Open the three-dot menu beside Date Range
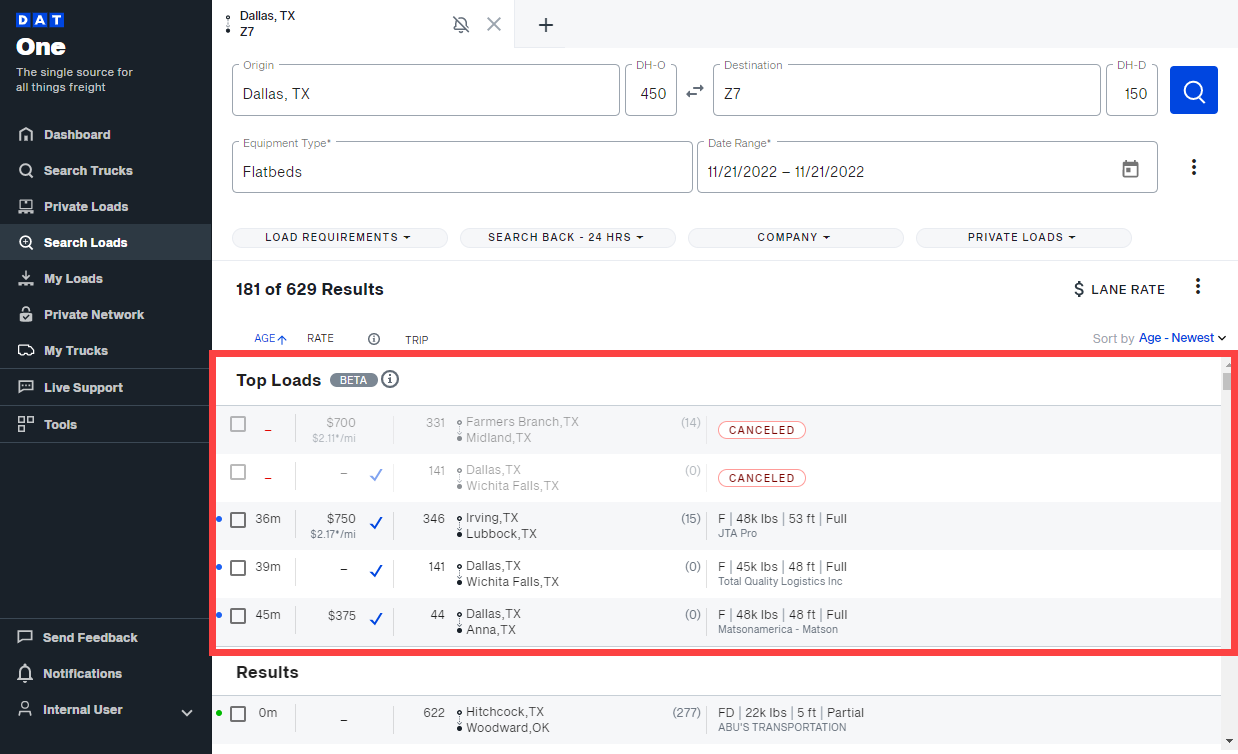 (x=1194, y=167)
